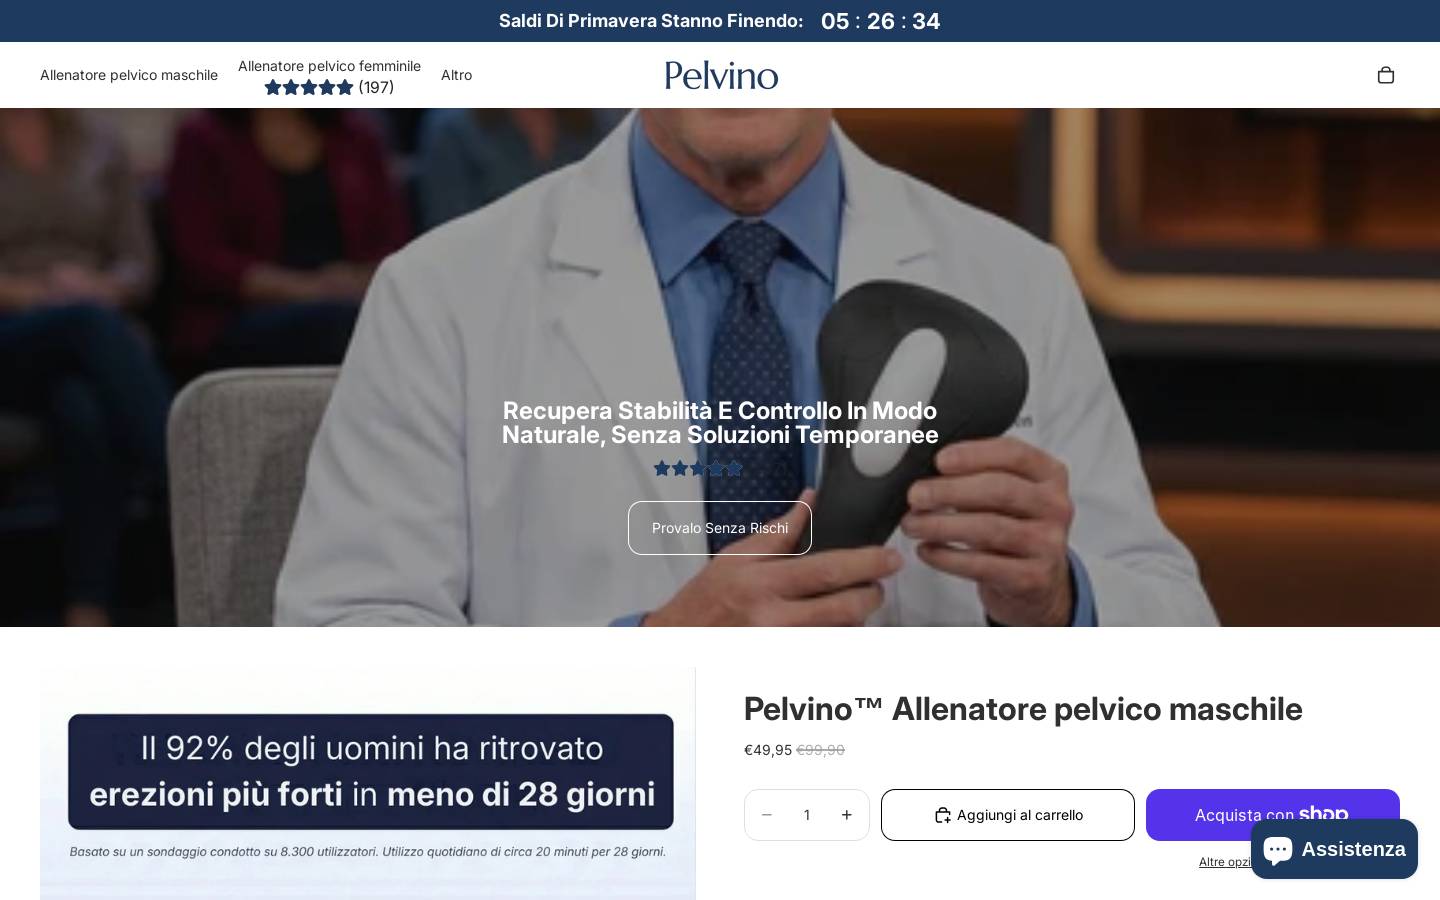Click Acquista con Shop button
This screenshot has height=900, width=1440.
(1272, 815)
